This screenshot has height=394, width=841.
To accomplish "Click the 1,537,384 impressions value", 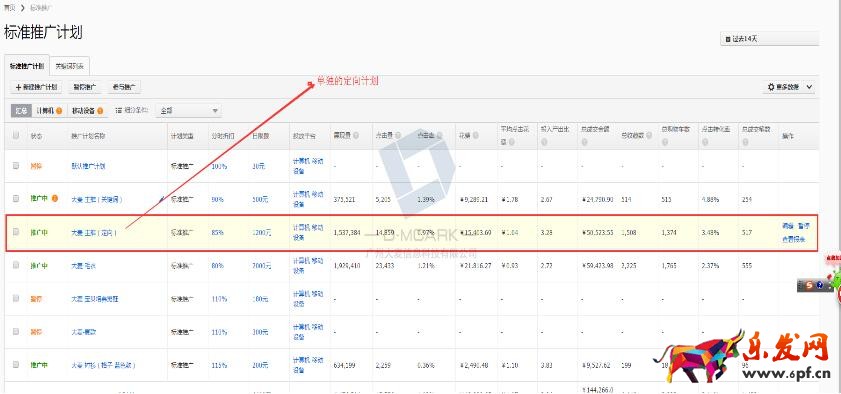I will click(x=346, y=233).
